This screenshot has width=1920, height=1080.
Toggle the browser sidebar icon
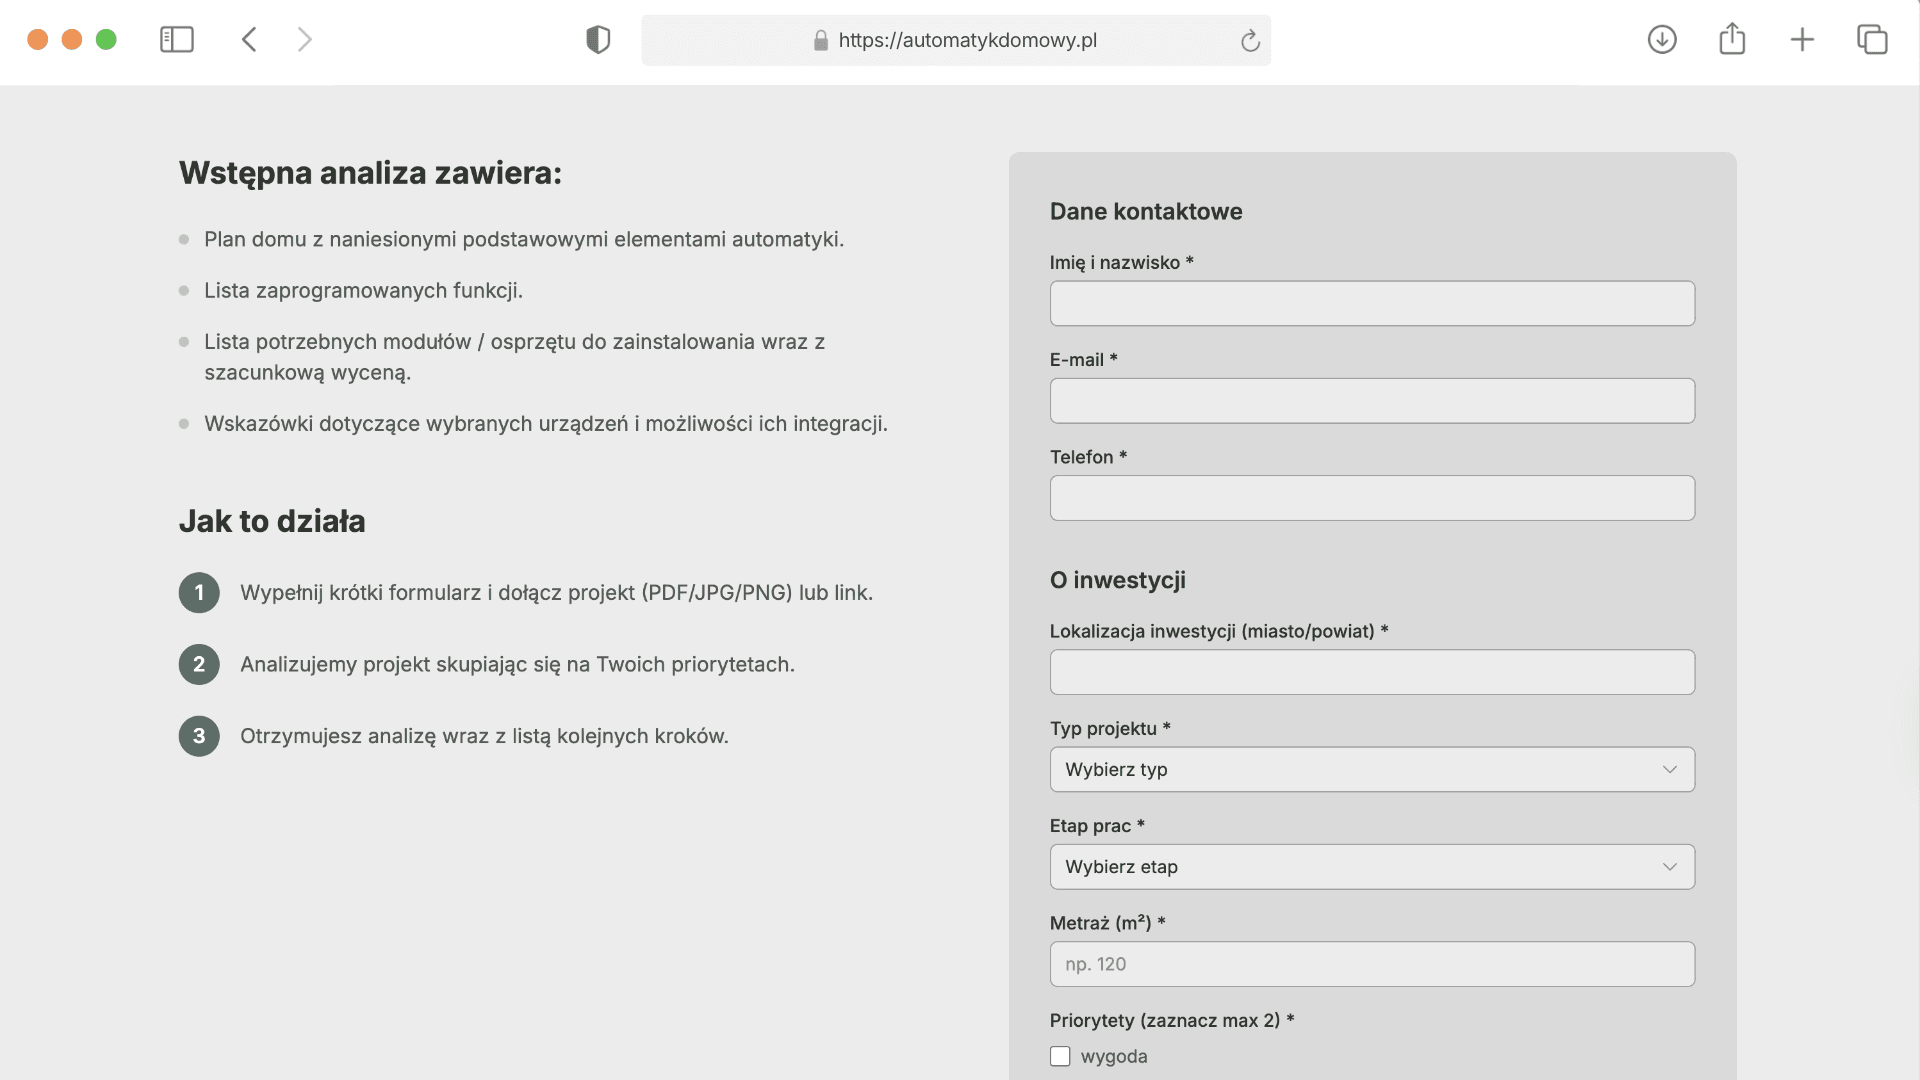click(x=177, y=40)
